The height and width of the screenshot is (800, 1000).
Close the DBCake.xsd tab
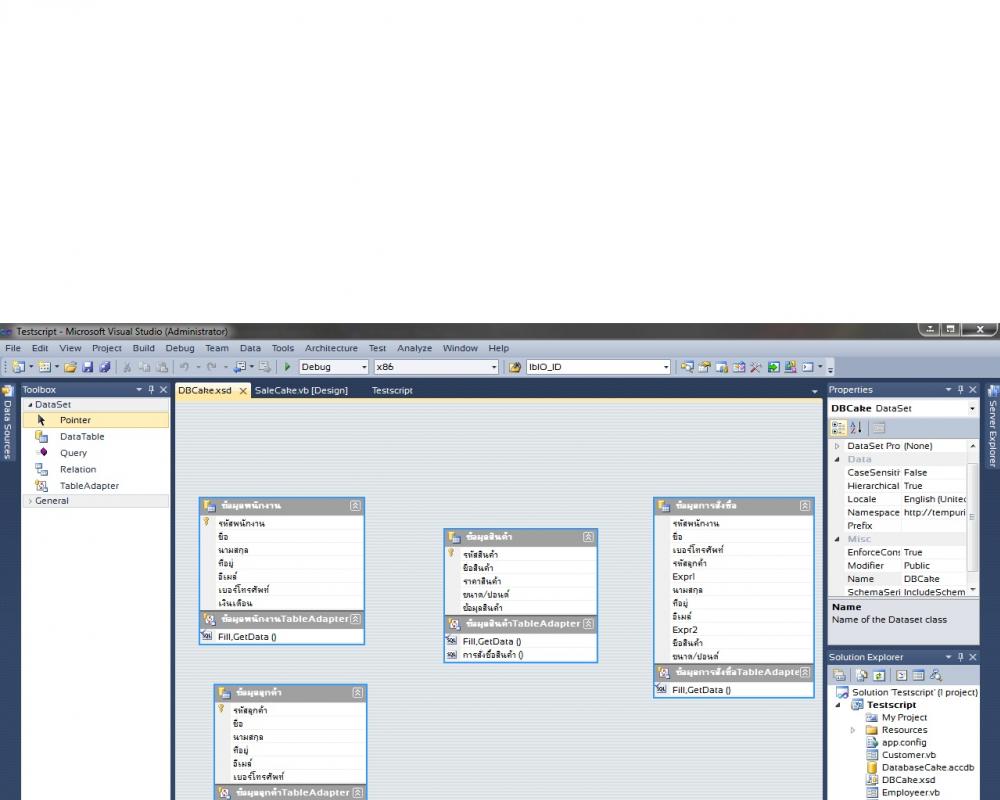(243, 391)
